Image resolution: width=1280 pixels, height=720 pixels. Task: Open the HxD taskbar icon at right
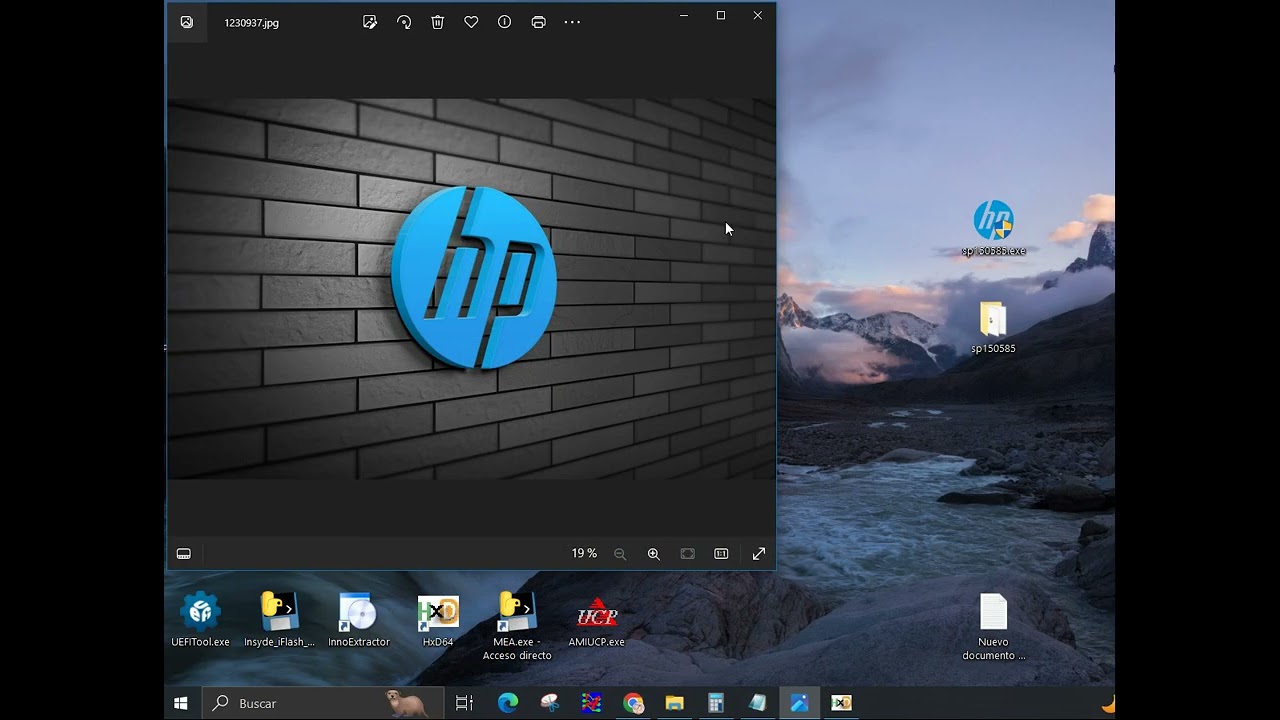click(x=841, y=703)
